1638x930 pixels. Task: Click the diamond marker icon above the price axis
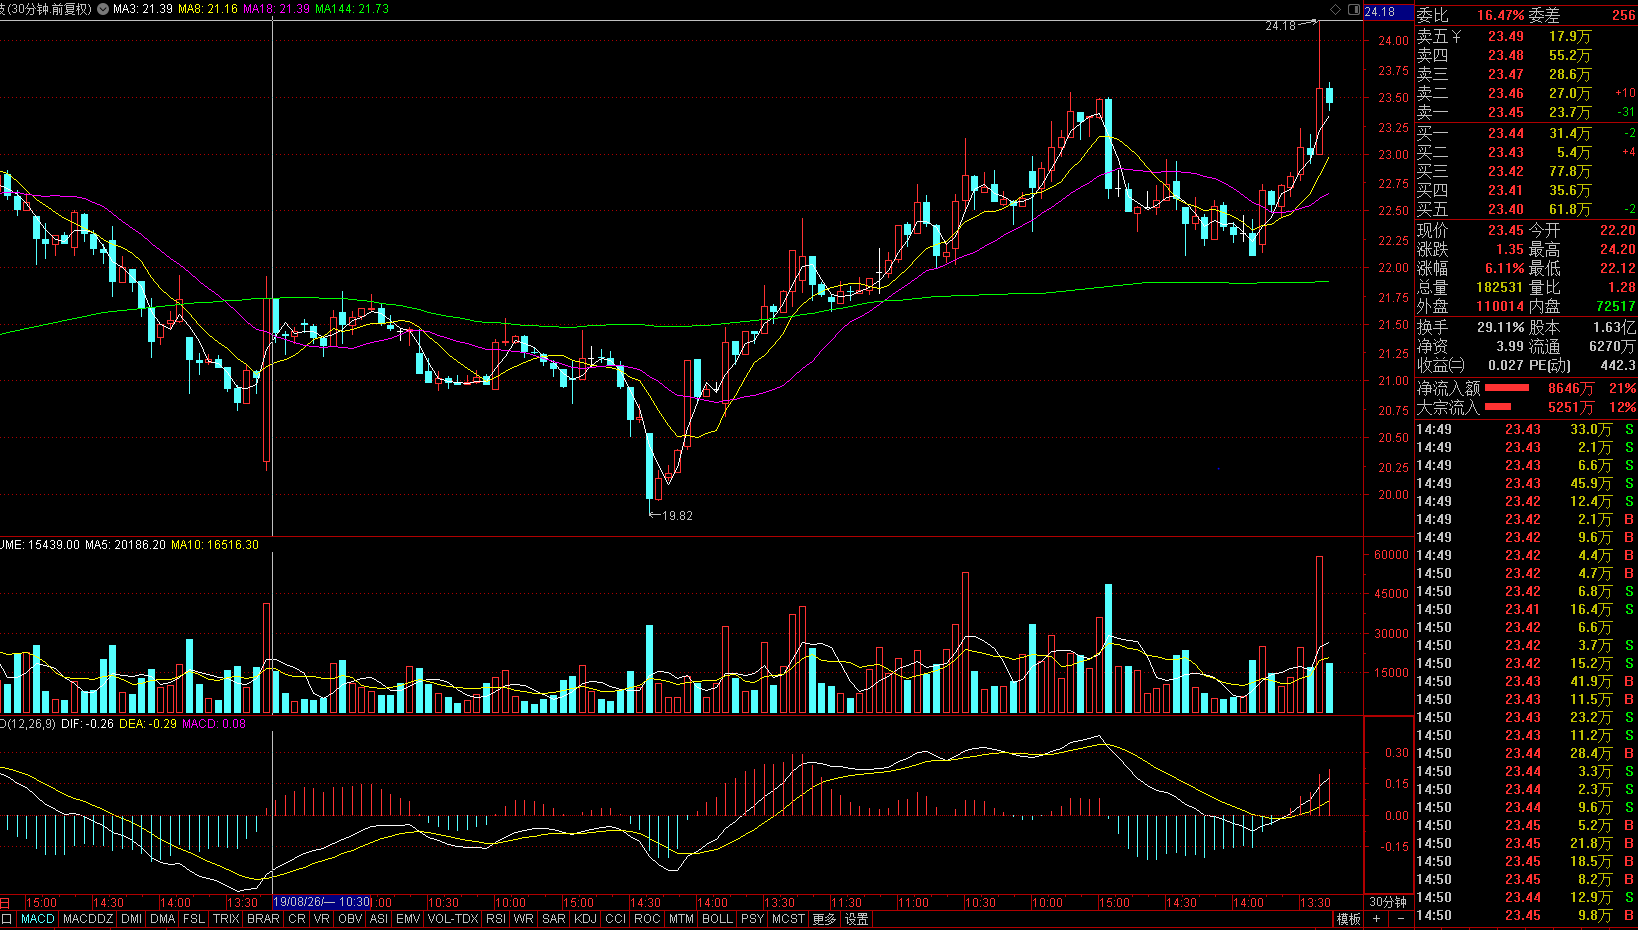click(x=1335, y=10)
